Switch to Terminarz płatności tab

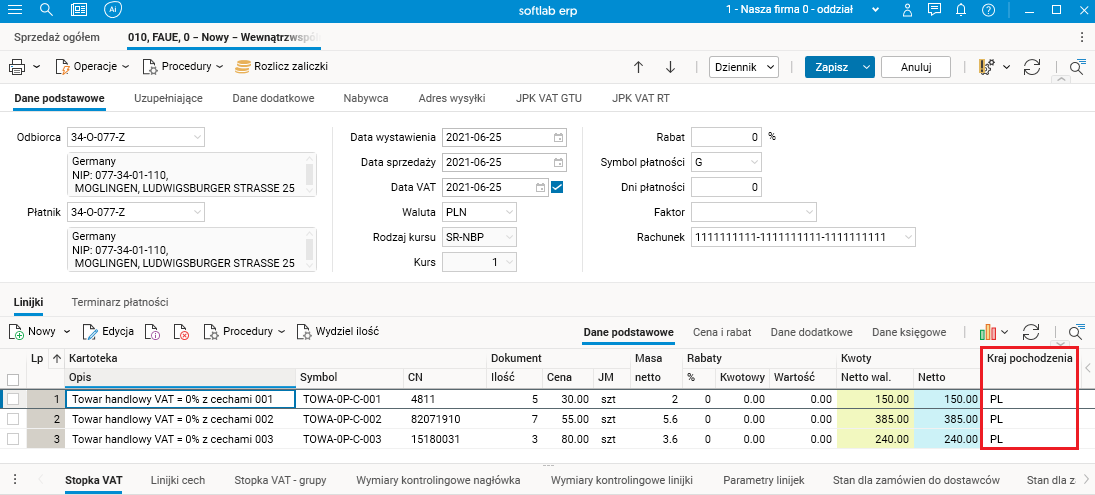pyautogui.click(x=119, y=302)
